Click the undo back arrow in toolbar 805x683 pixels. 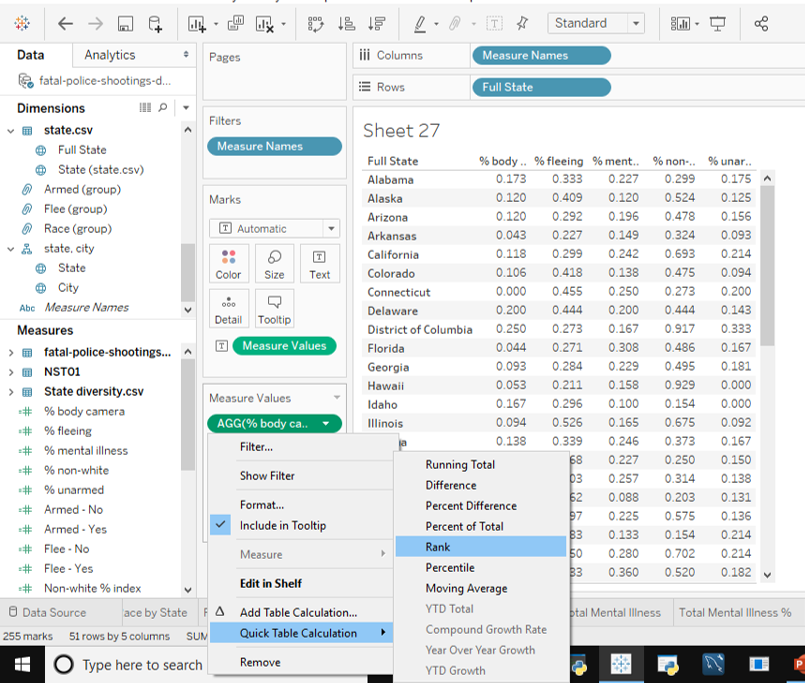[x=65, y=23]
